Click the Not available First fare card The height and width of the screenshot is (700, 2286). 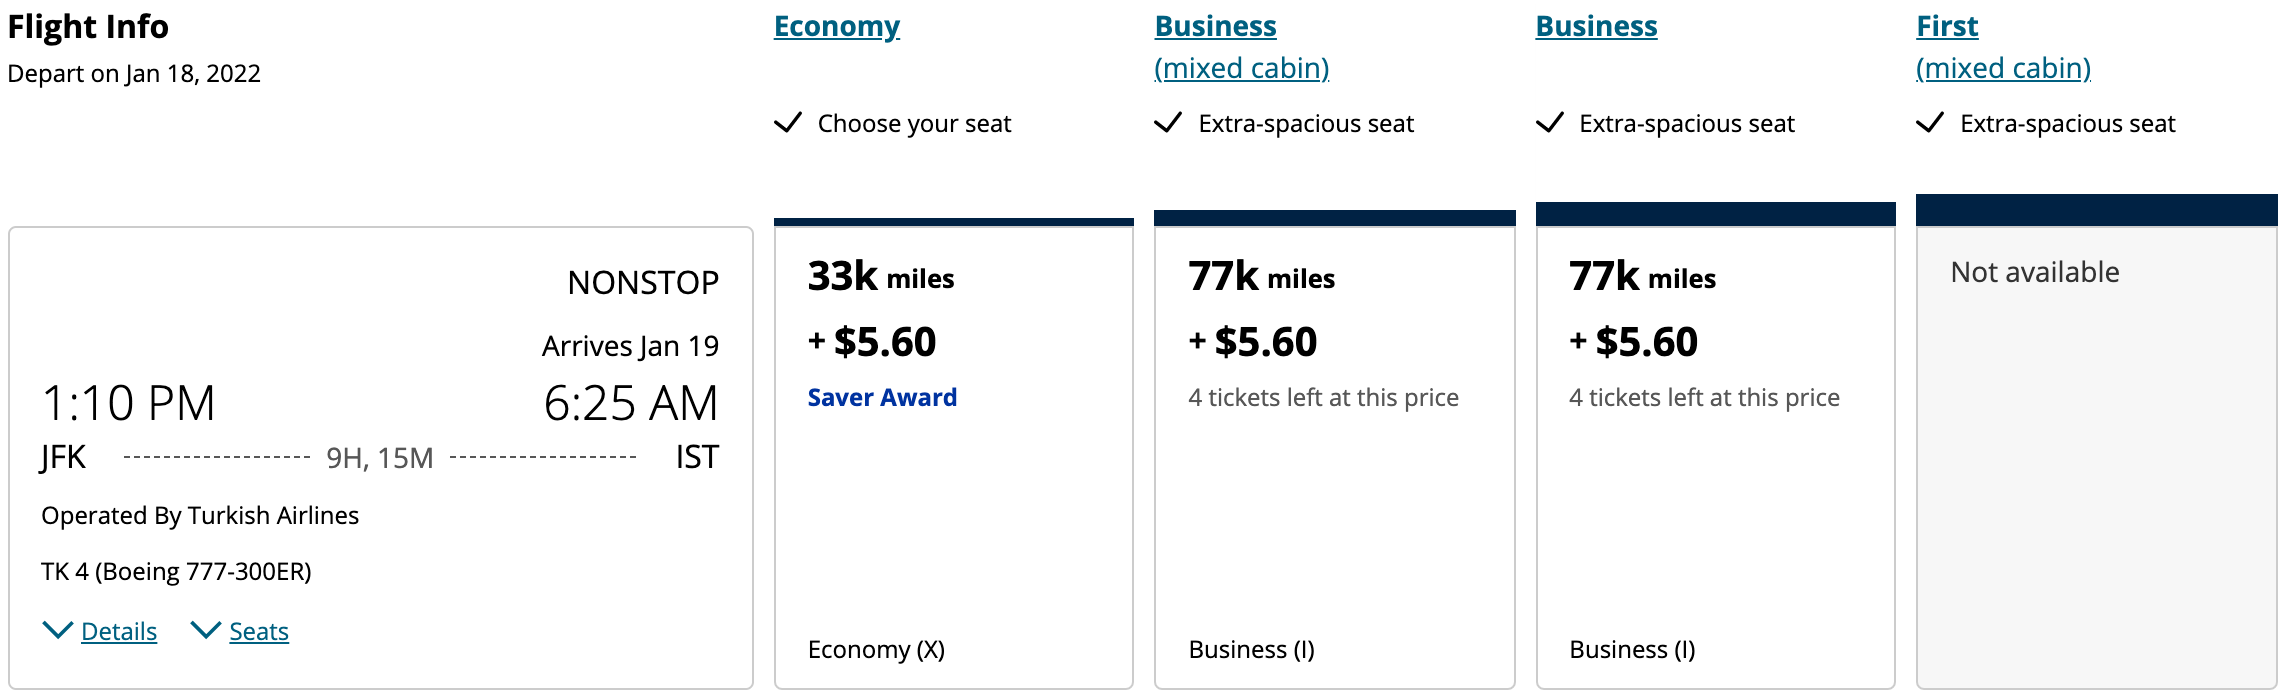point(2096,450)
